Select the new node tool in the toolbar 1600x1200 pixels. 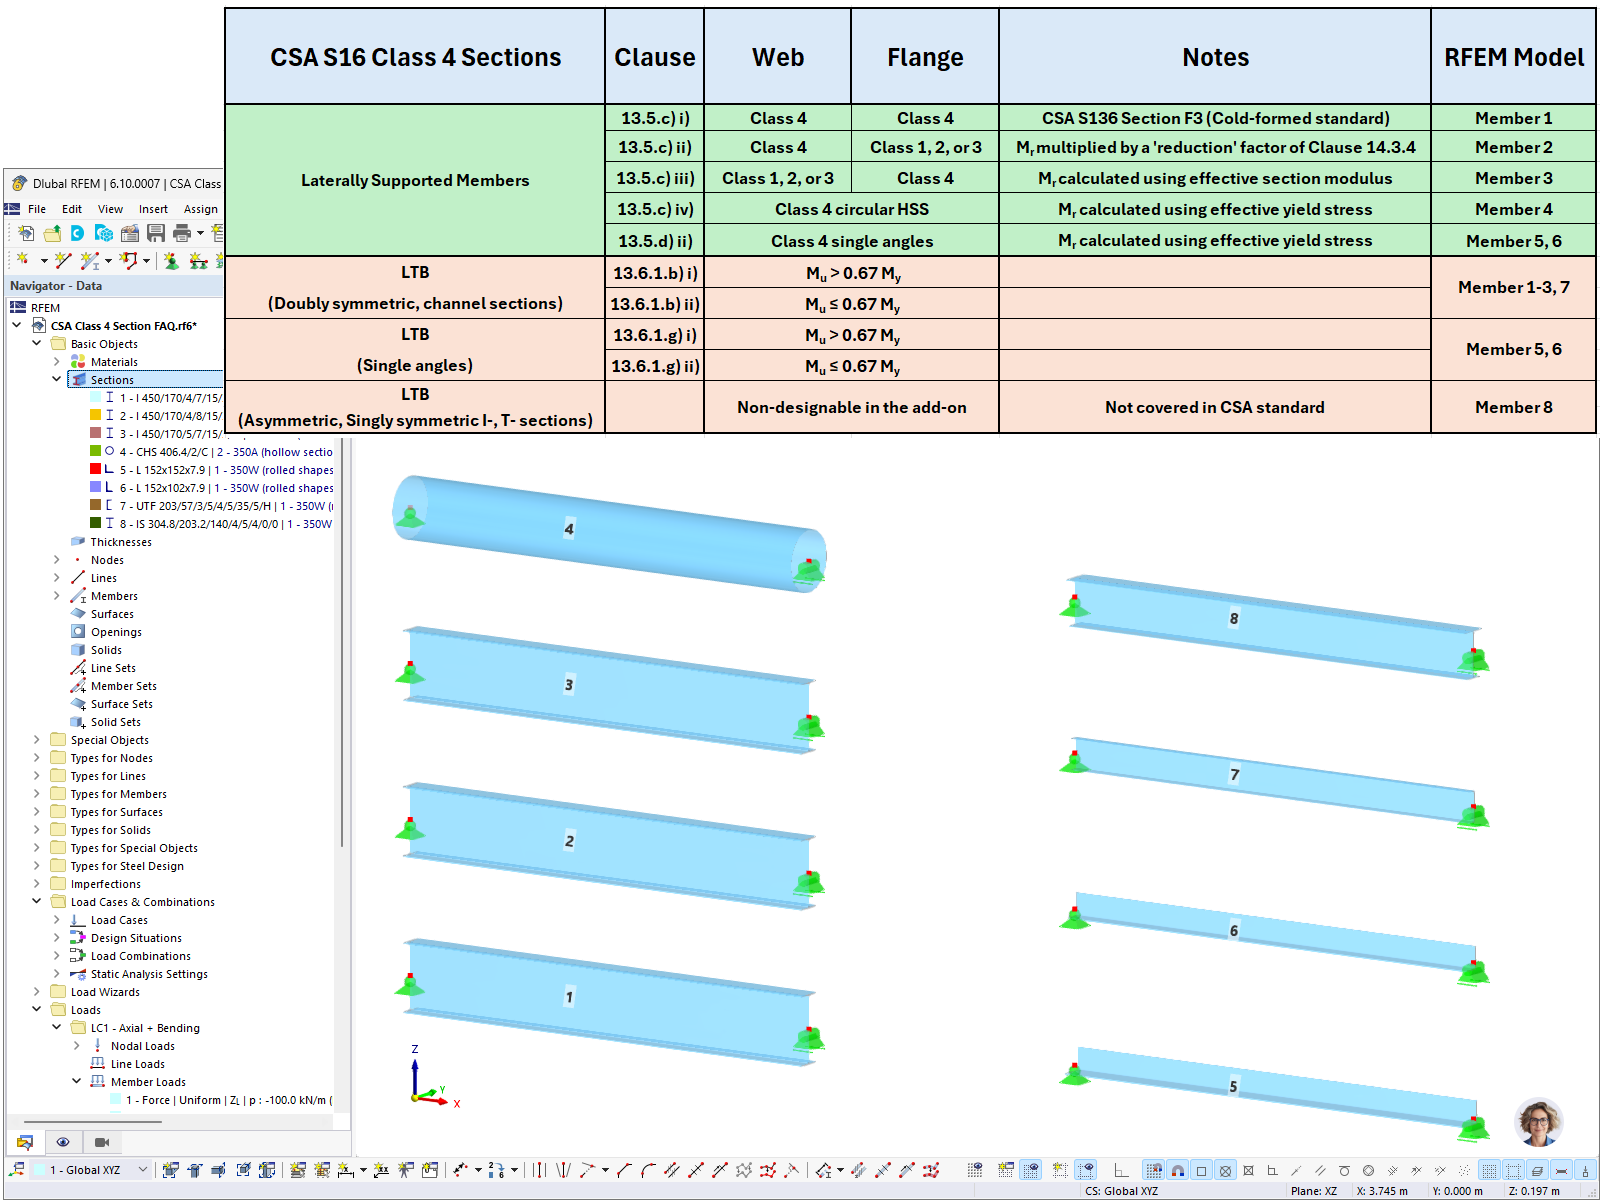tap(23, 260)
